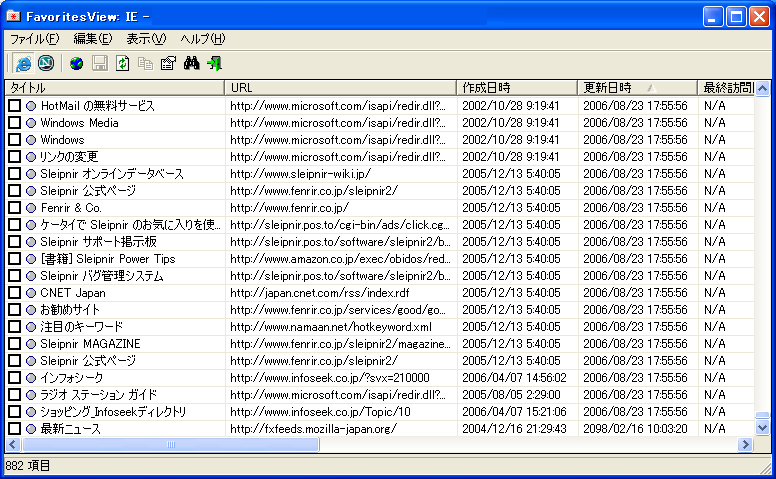The width and height of the screenshot is (776, 479).
Task: Click the round icon beside リンクの変更
Action: point(31,157)
